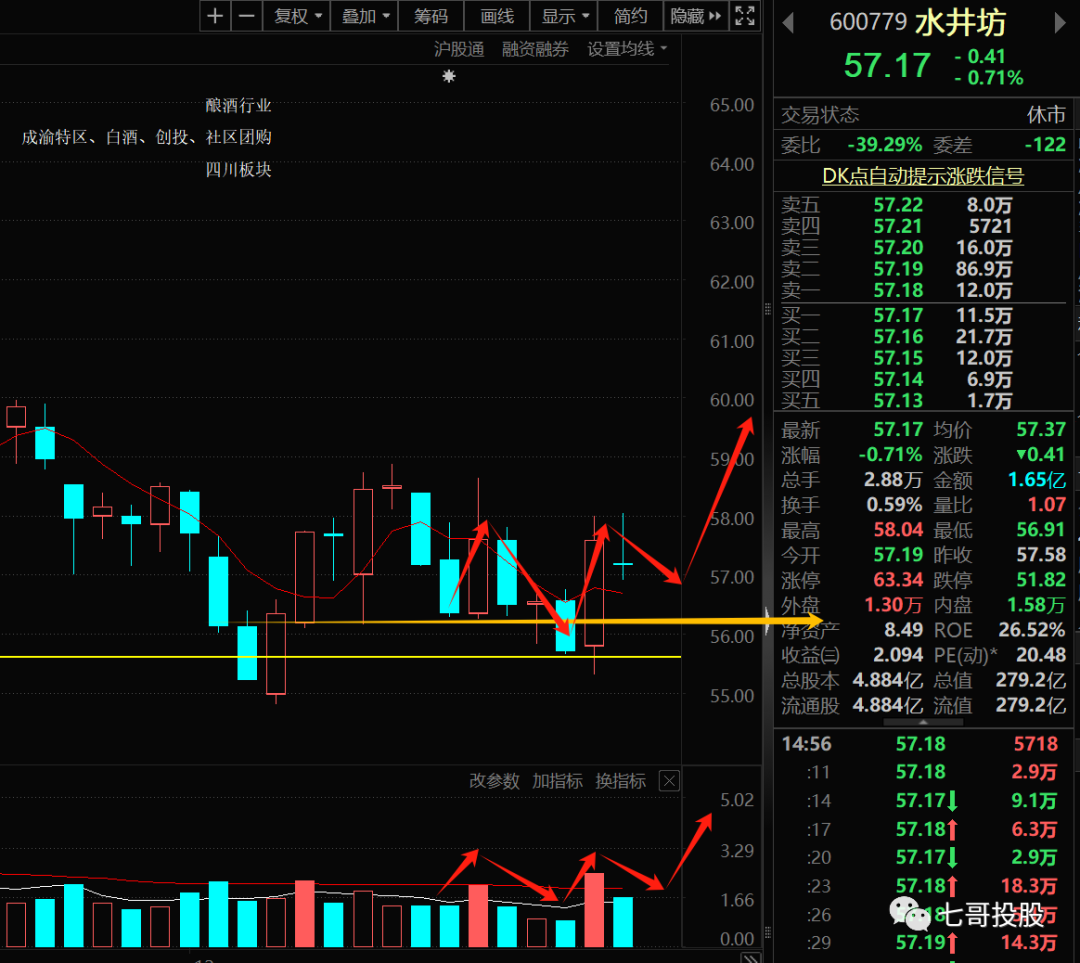Open the 显示 dropdown
Viewport: 1080px width, 963px height.
tap(564, 15)
